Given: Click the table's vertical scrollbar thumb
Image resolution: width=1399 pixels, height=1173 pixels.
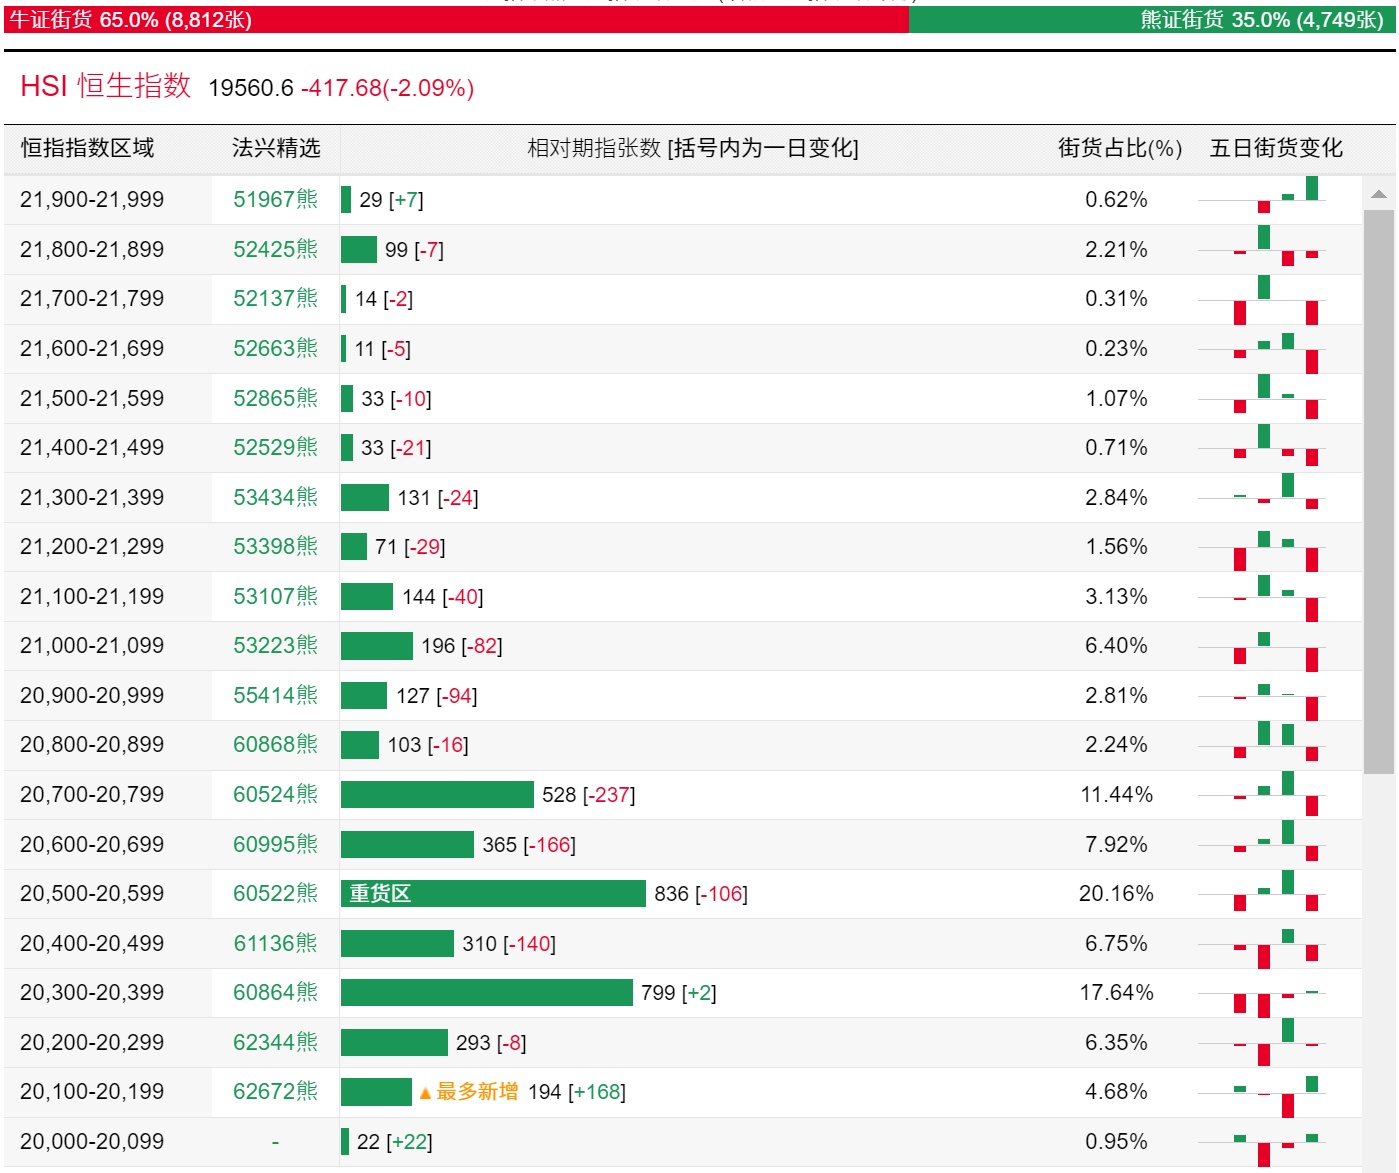Looking at the screenshot, I should [x=1379, y=491].
